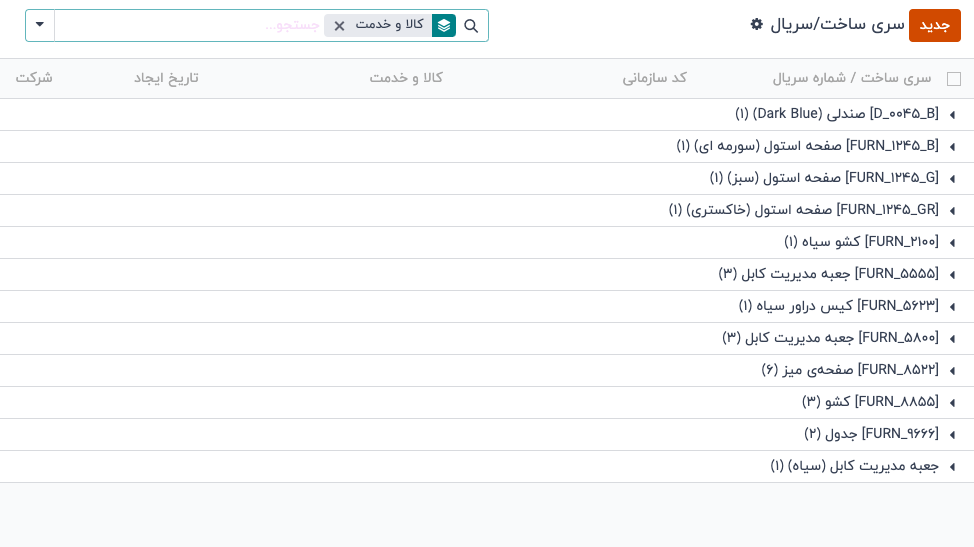
Task: Click the search magnifier icon
Action: [471, 26]
